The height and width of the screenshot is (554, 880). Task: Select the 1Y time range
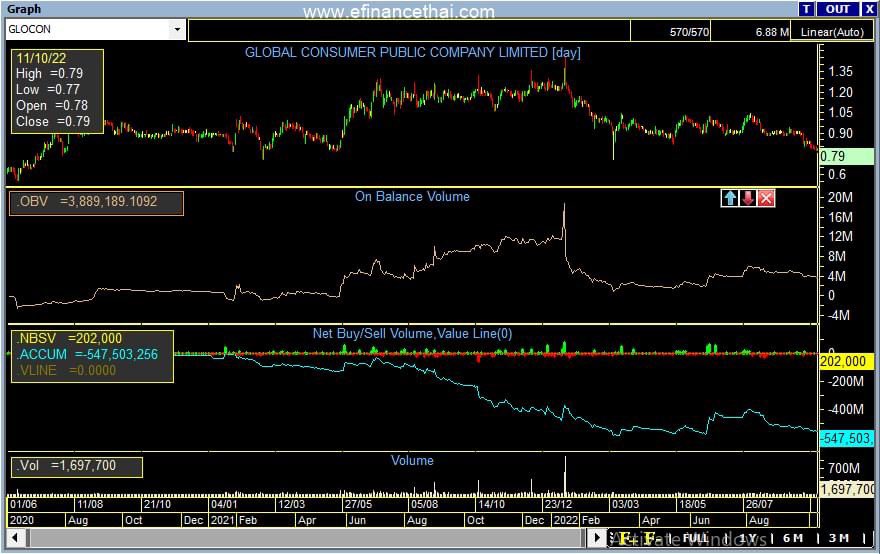[x=748, y=538]
